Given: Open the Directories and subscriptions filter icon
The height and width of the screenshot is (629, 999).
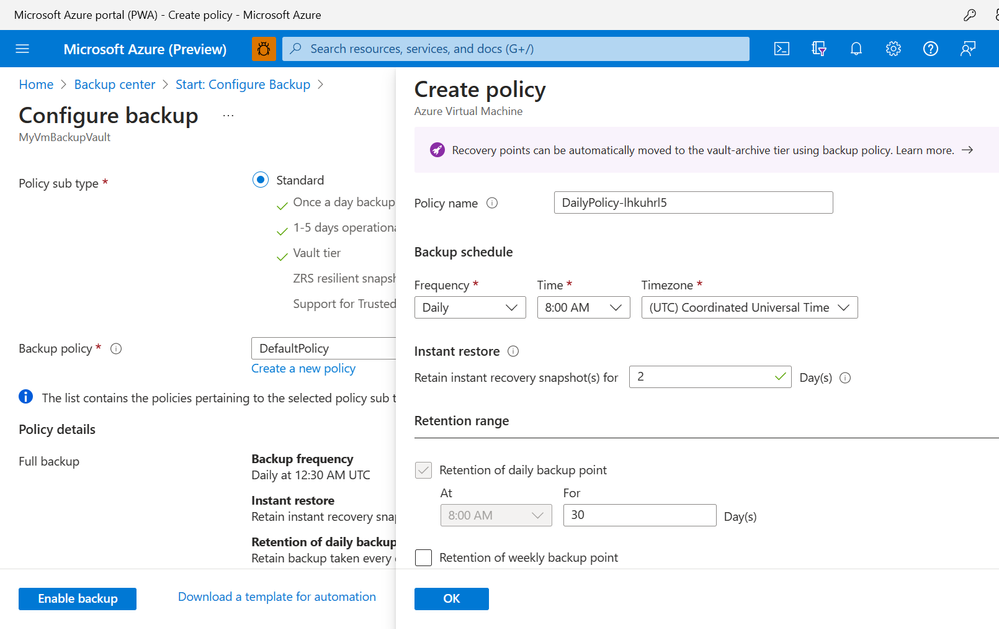Looking at the screenshot, I should [819, 49].
